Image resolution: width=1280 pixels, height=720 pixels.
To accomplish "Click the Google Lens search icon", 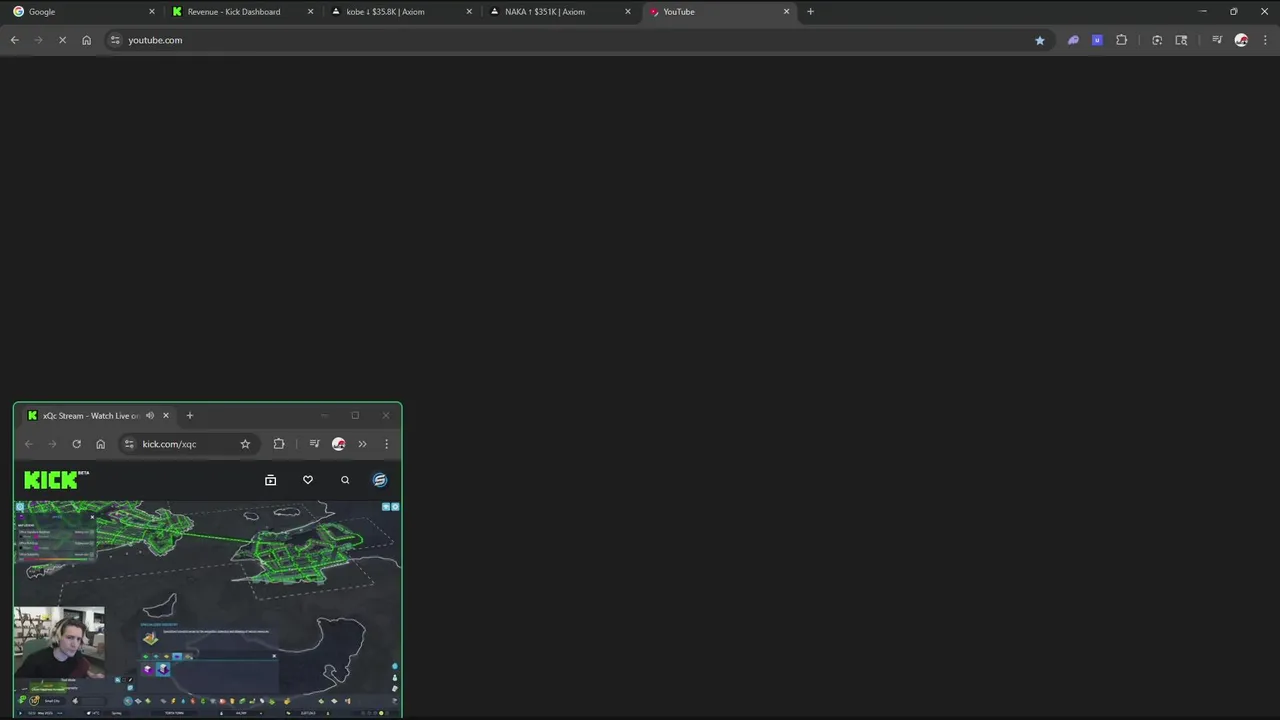I will 1157,40.
